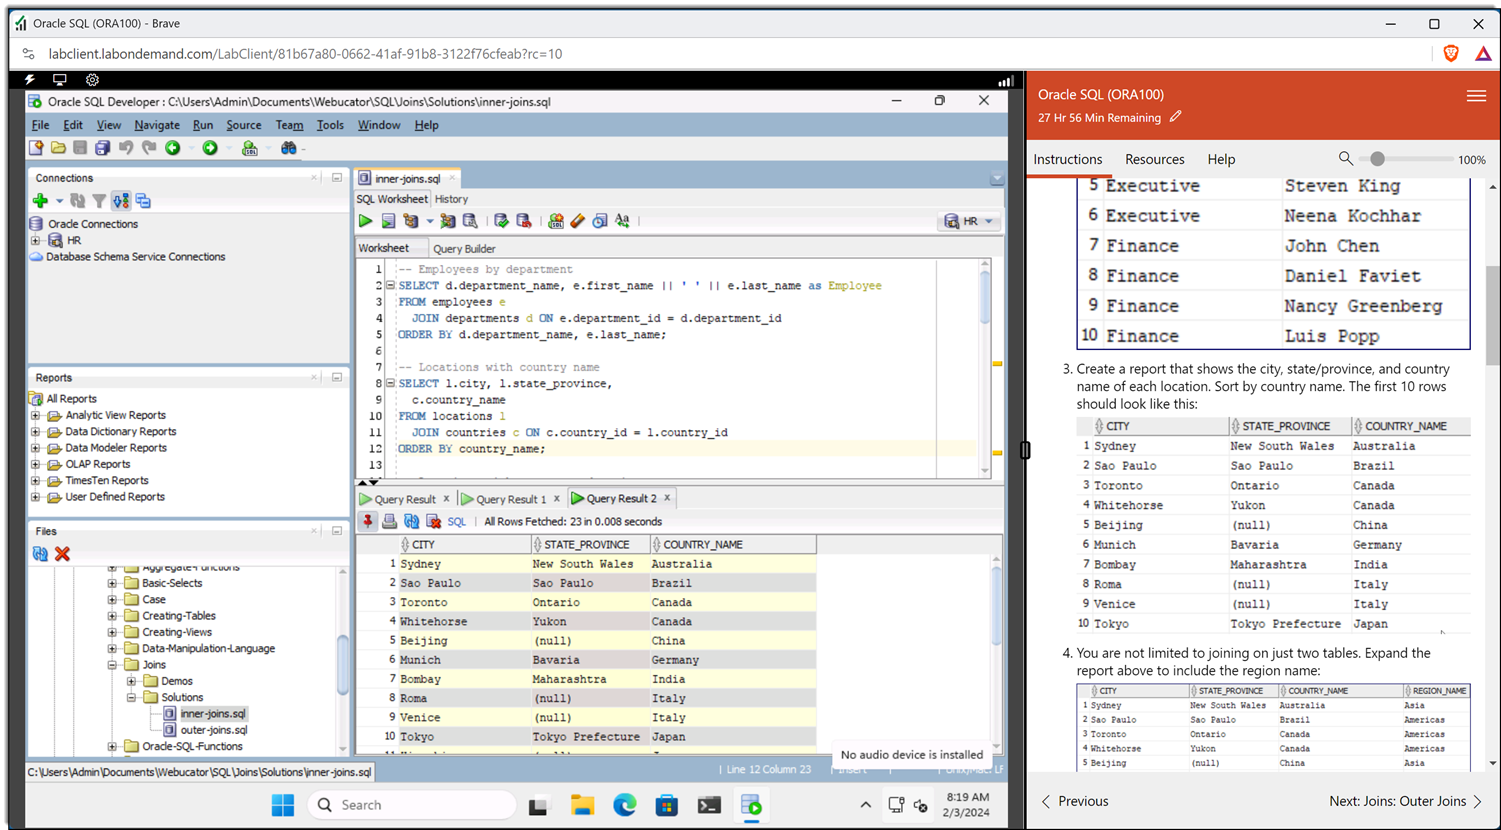Click the Autotrace icon in worksheet toolbar

pos(447,221)
